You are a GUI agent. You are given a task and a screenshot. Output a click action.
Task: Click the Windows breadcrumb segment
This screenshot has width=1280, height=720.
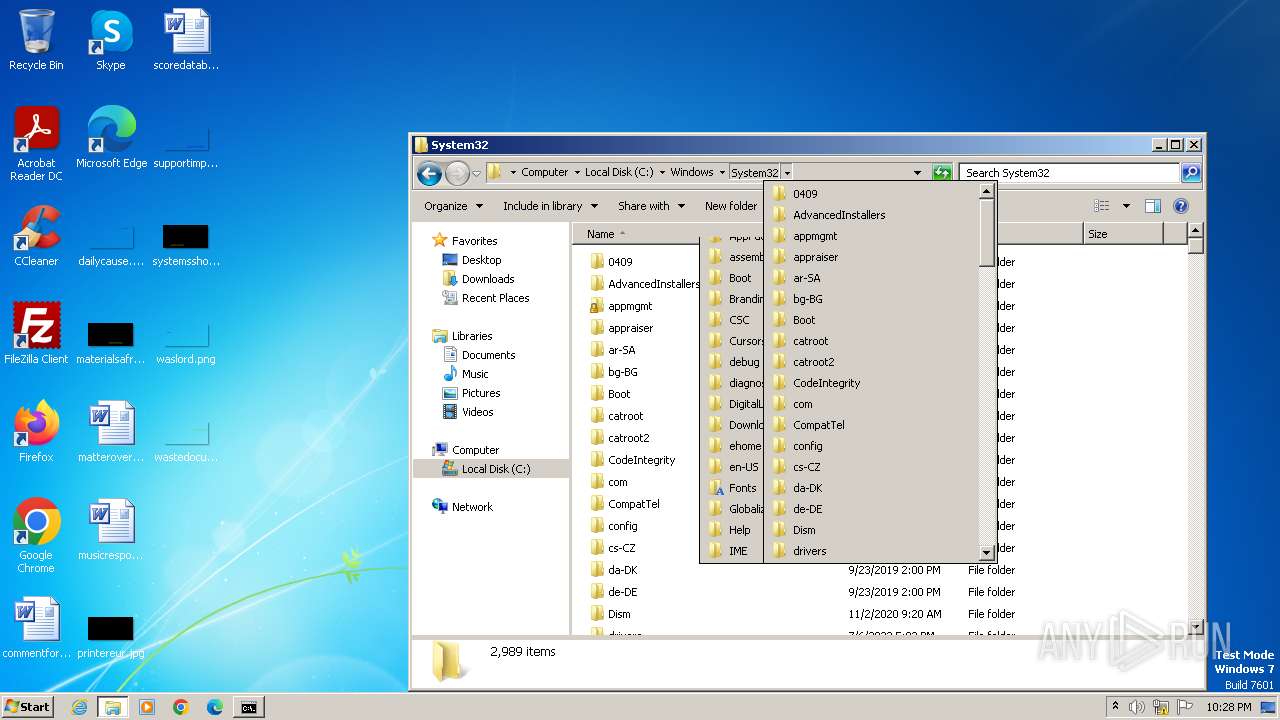click(692, 173)
